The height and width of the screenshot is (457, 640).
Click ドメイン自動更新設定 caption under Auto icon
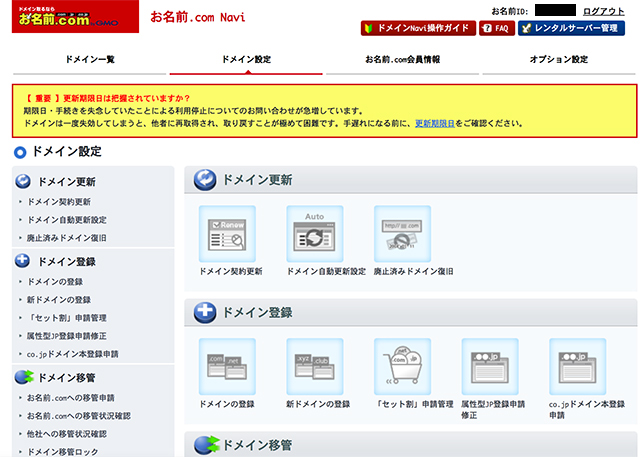(x=326, y=271)
